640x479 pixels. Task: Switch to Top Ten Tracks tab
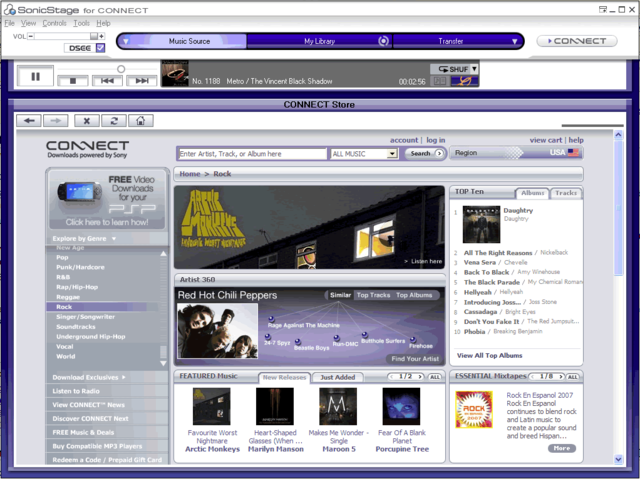566,193
